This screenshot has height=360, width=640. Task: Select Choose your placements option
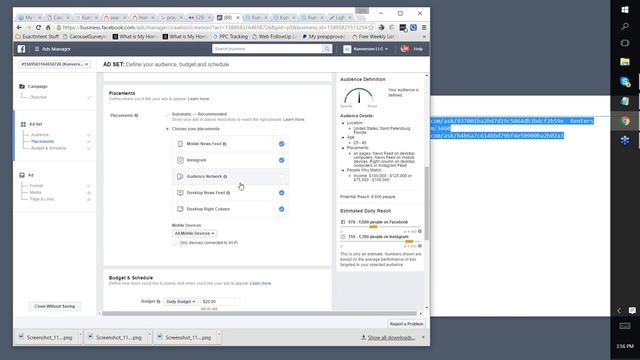(167, 129)
